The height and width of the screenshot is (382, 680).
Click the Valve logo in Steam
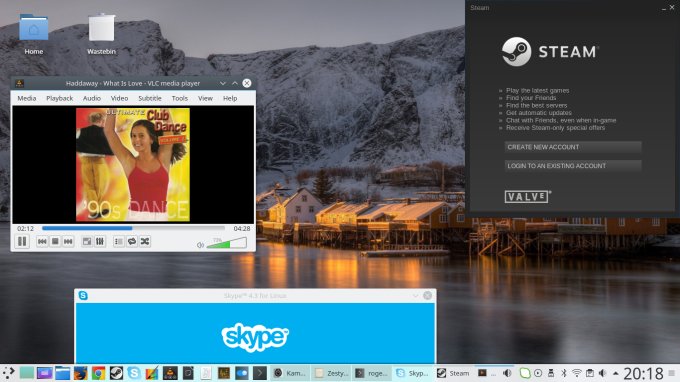(x=527, y=197)
